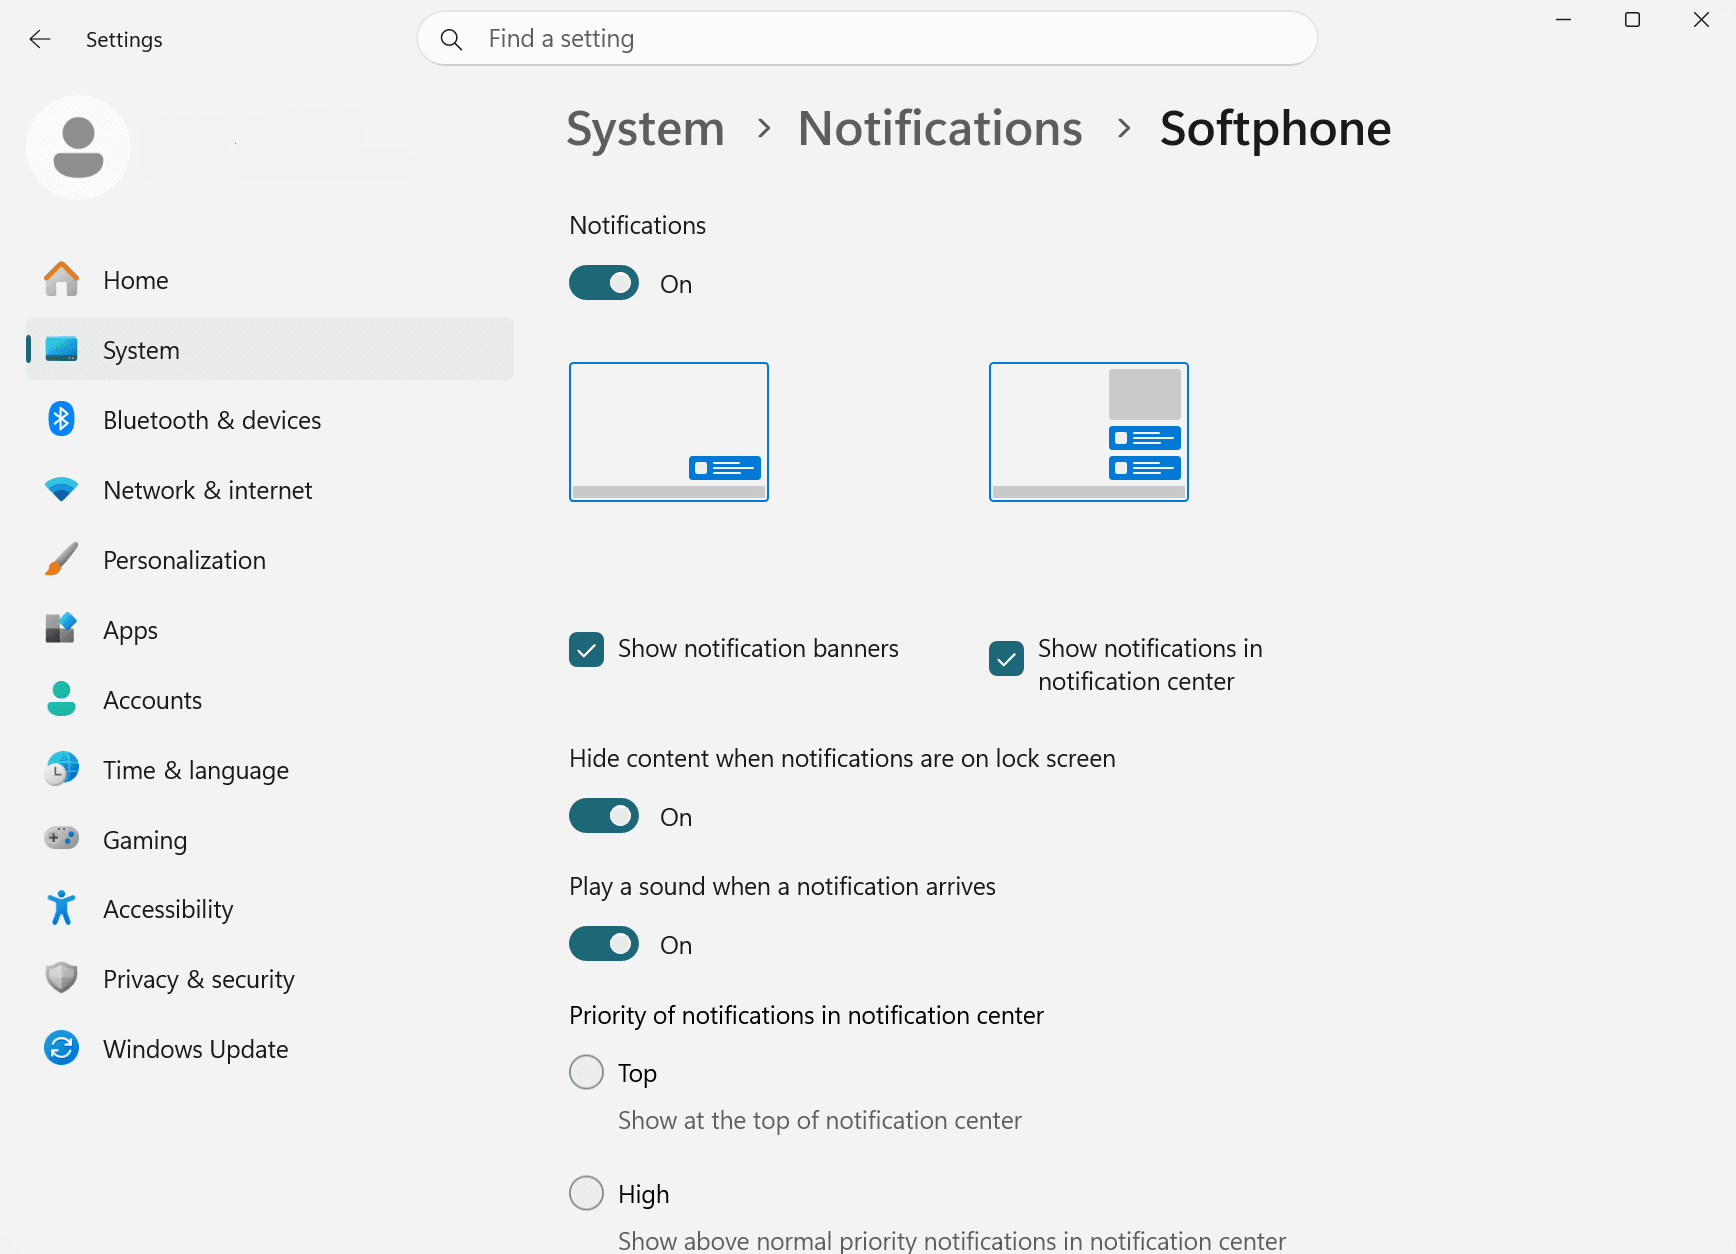Open Home in the sidebar
Viewport: 1736px width, 1254px height.
[270, 280]
